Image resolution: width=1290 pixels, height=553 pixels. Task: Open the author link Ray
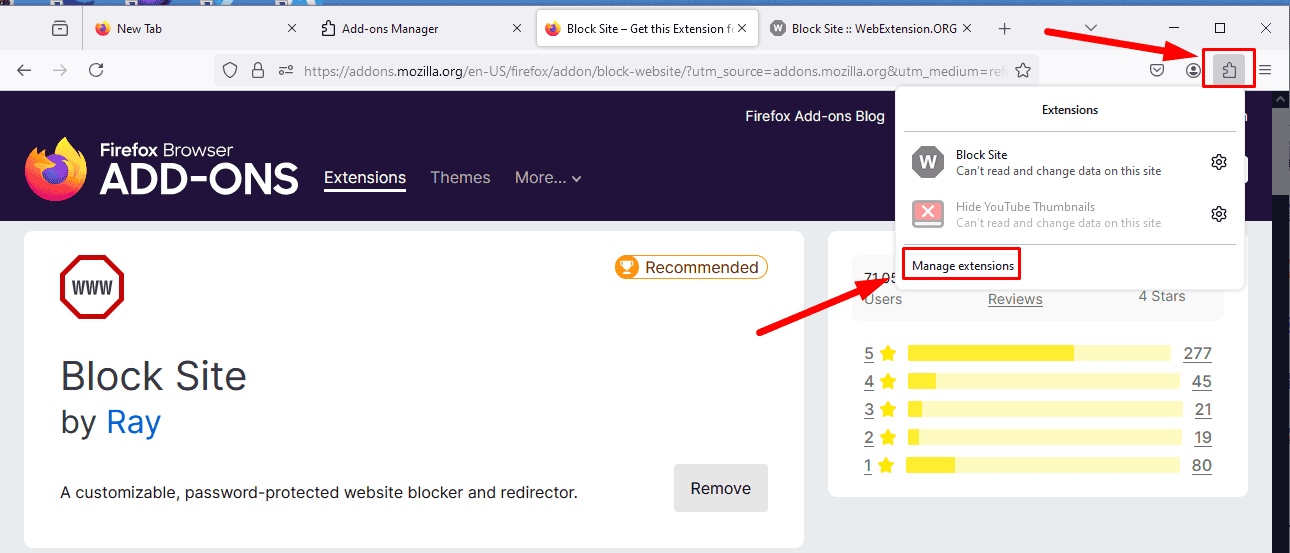click(134, 422)
